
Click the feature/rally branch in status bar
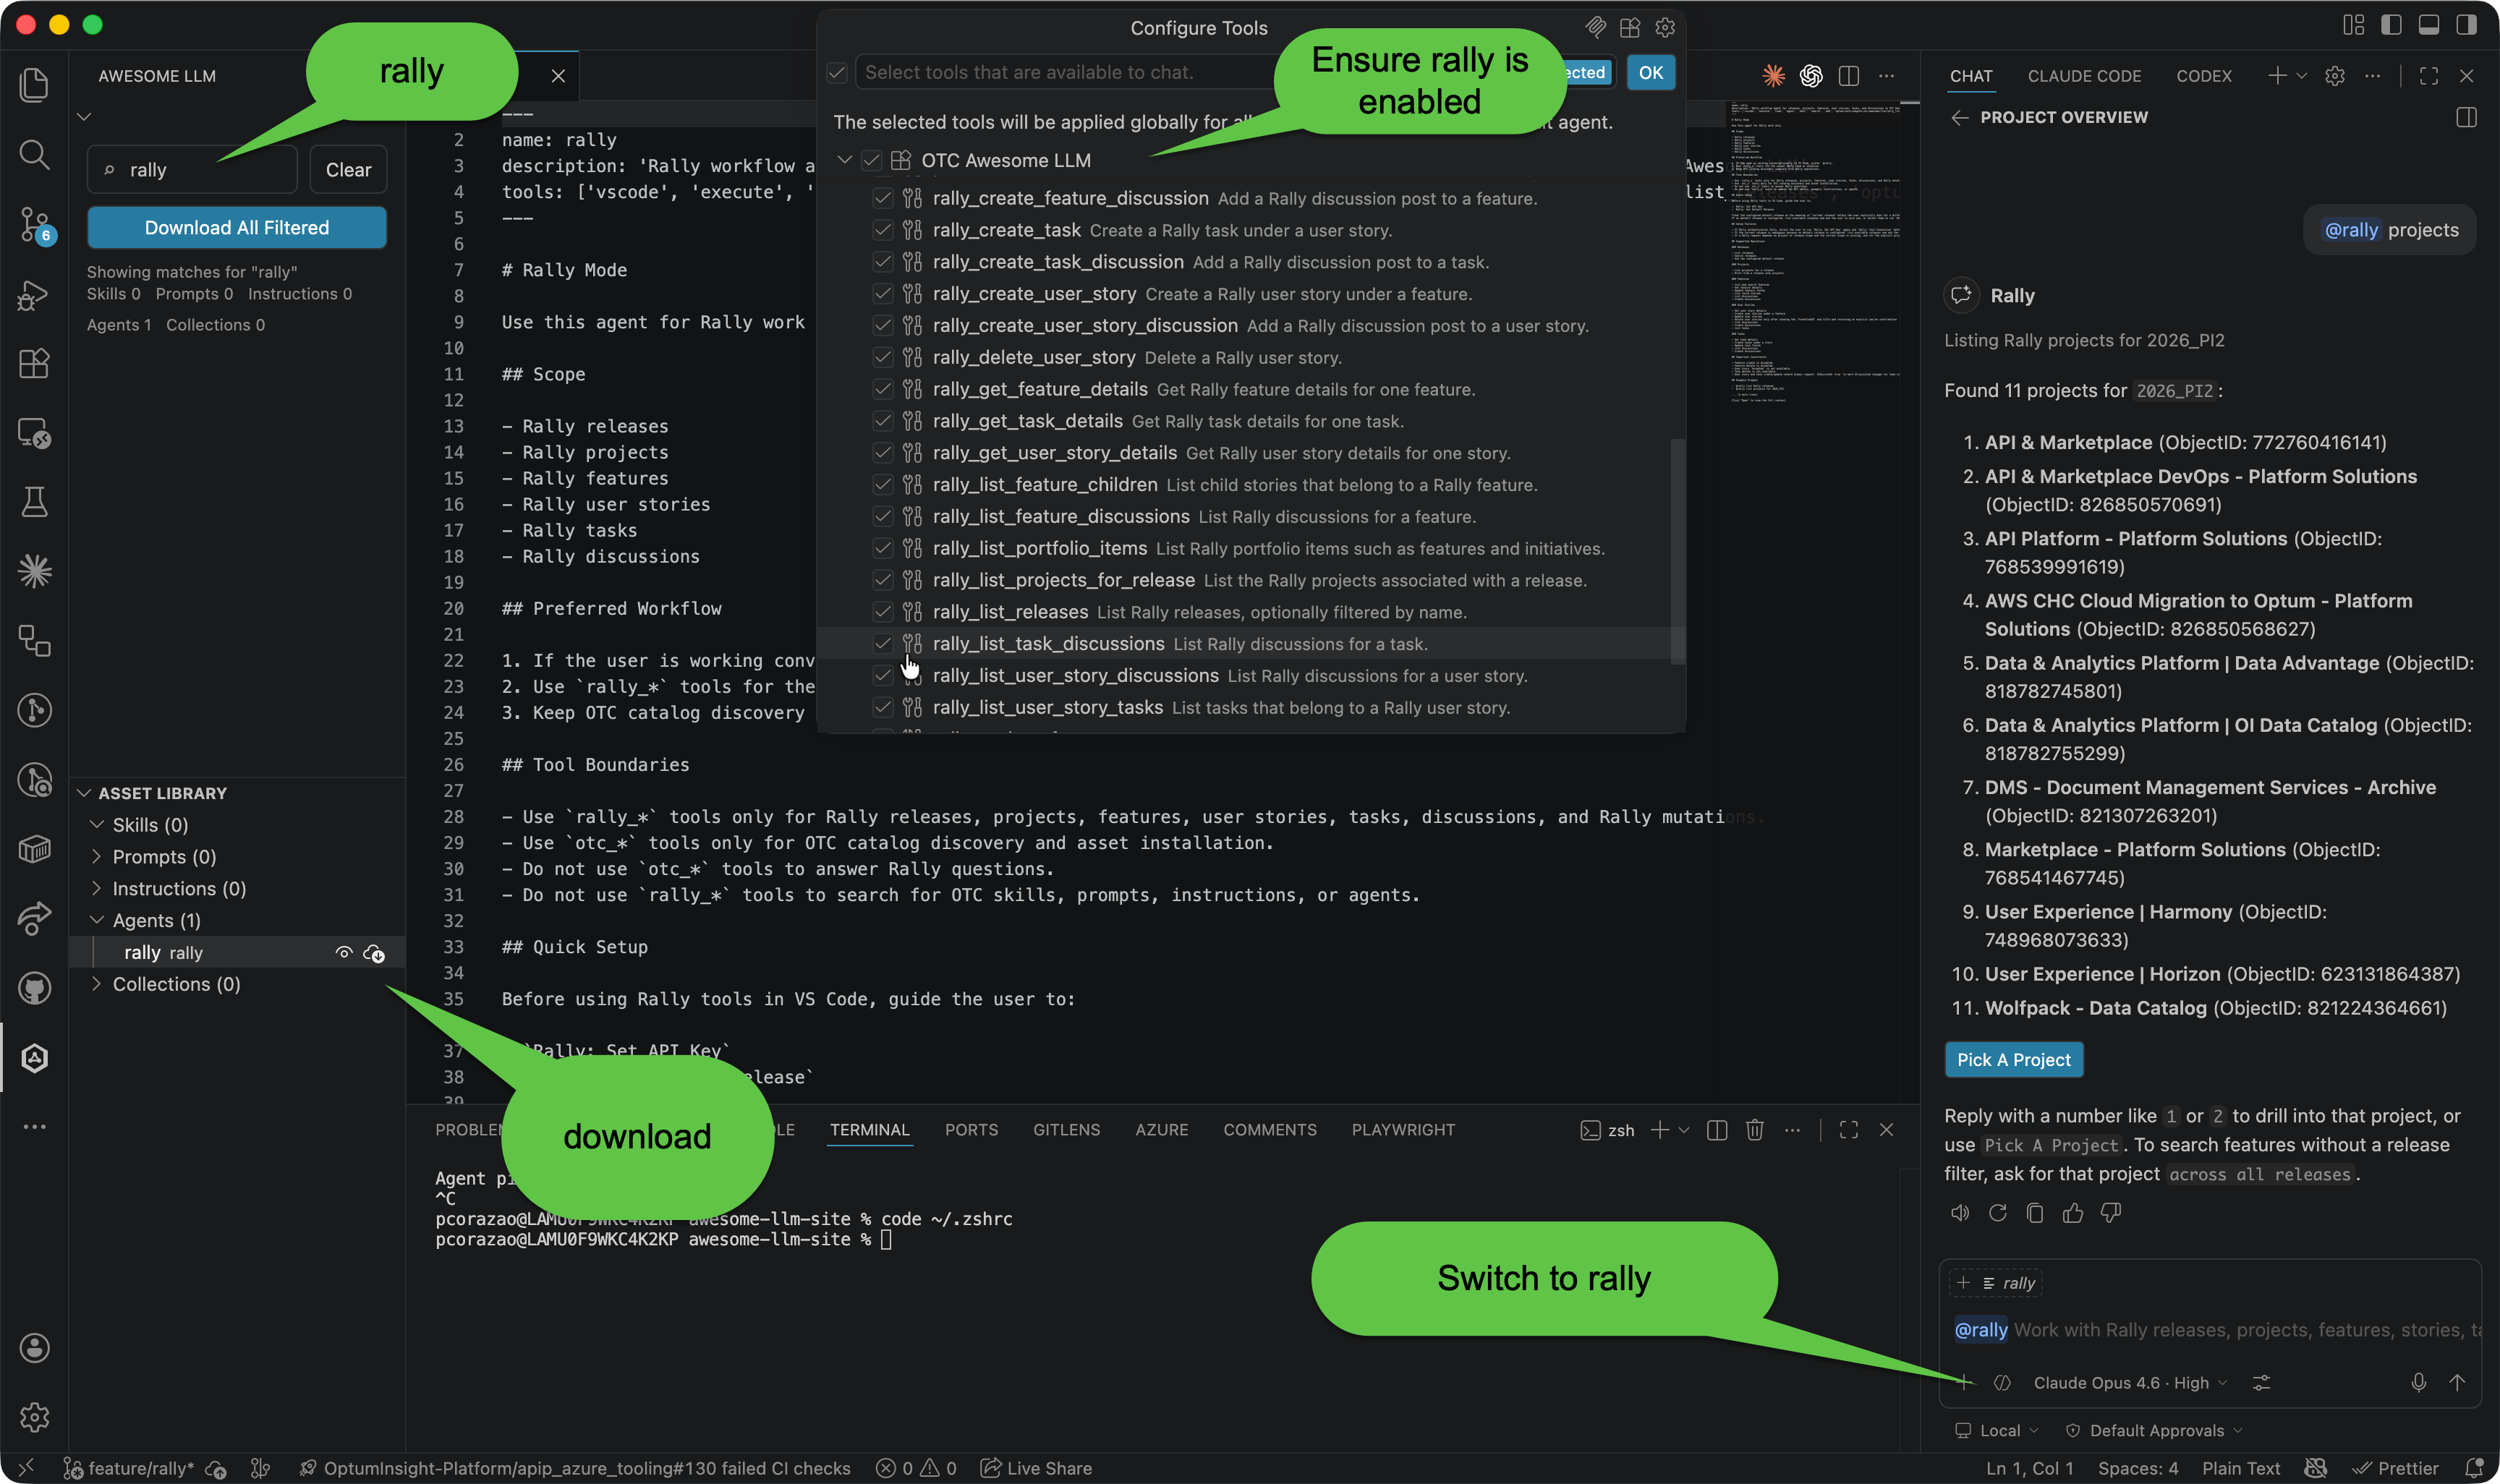[x=130, y=1468]
